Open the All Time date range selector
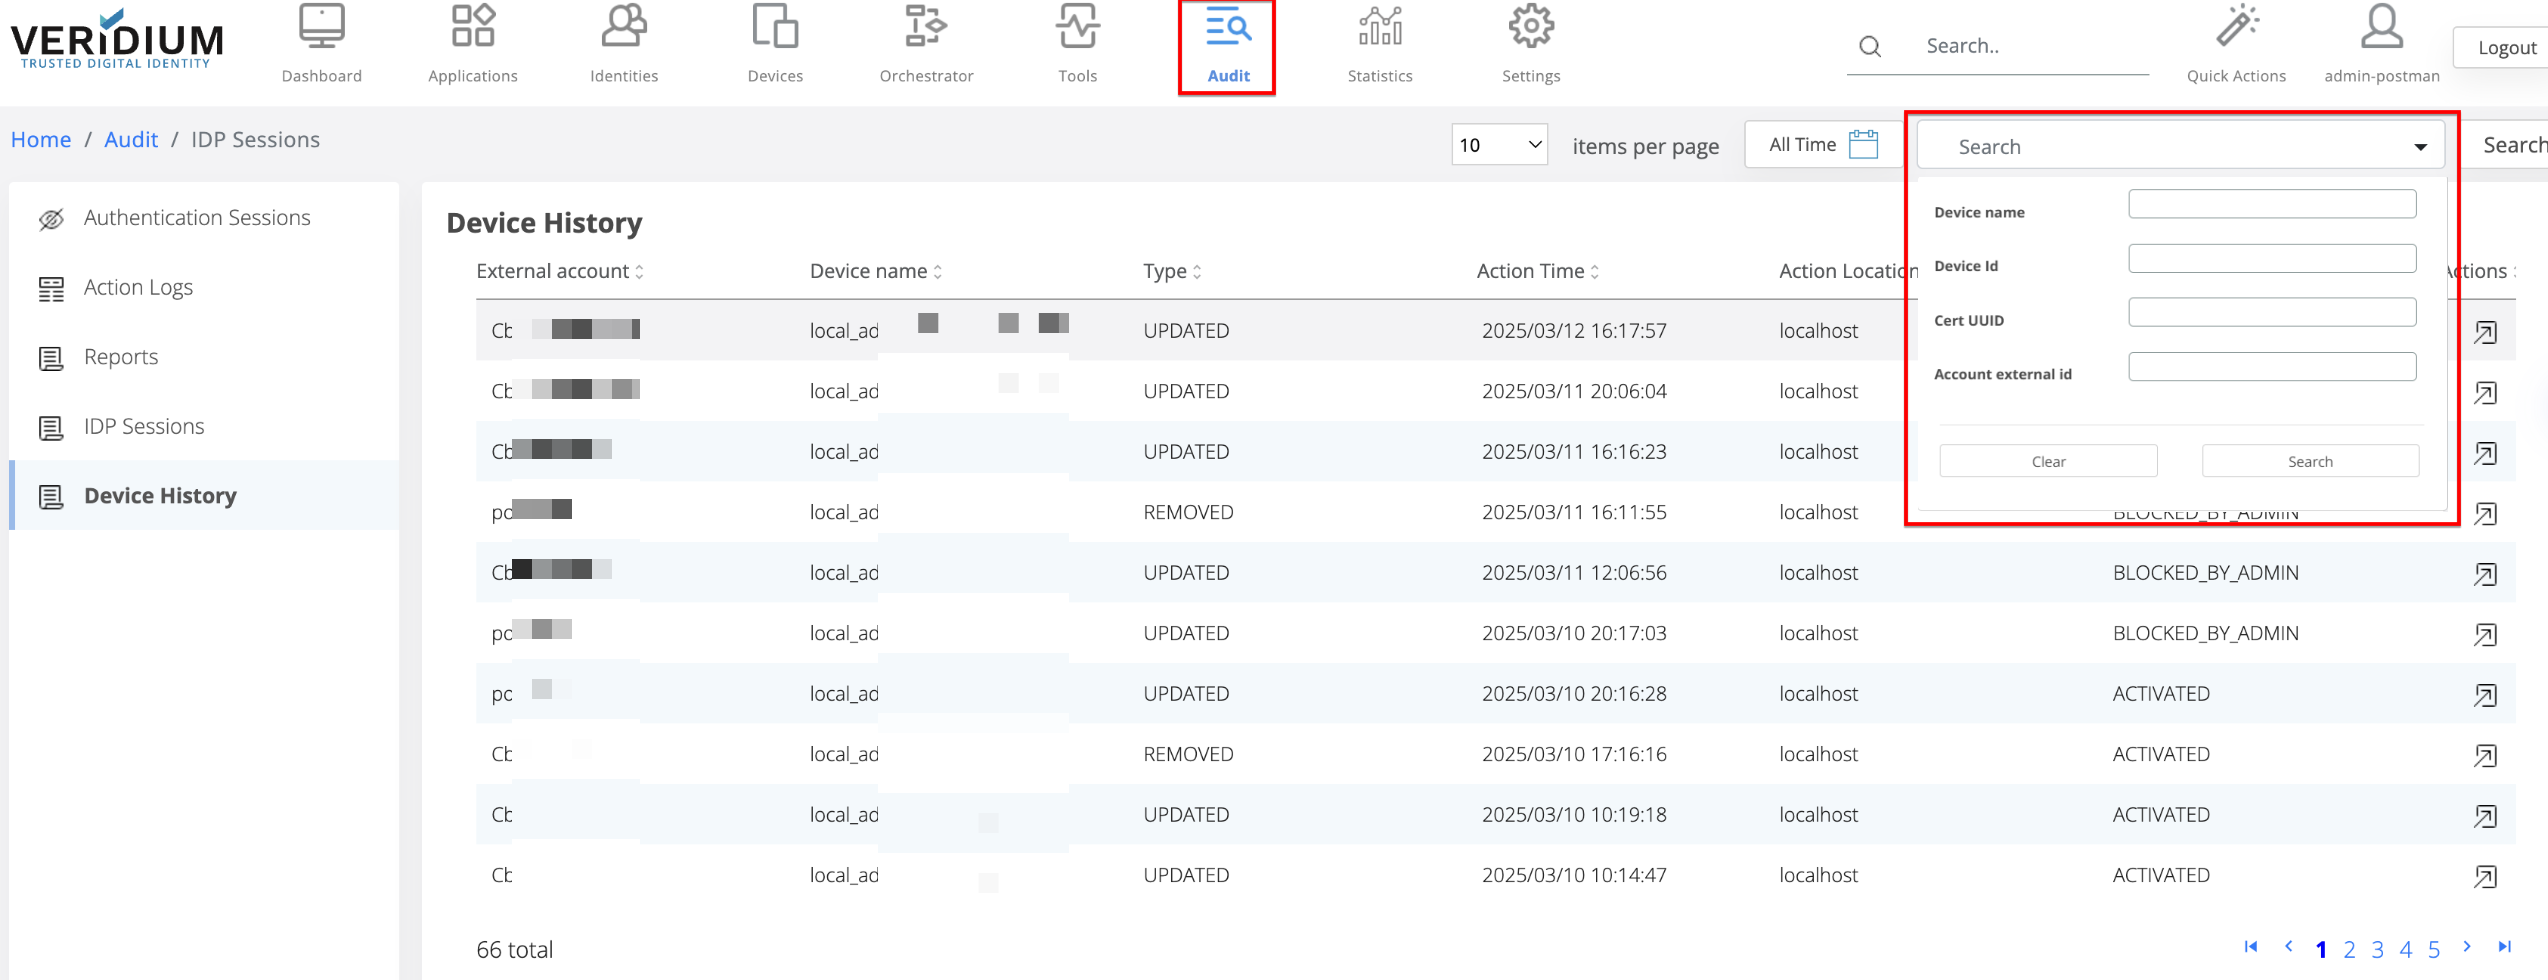2548x980 pixels. coord(1803,145)
